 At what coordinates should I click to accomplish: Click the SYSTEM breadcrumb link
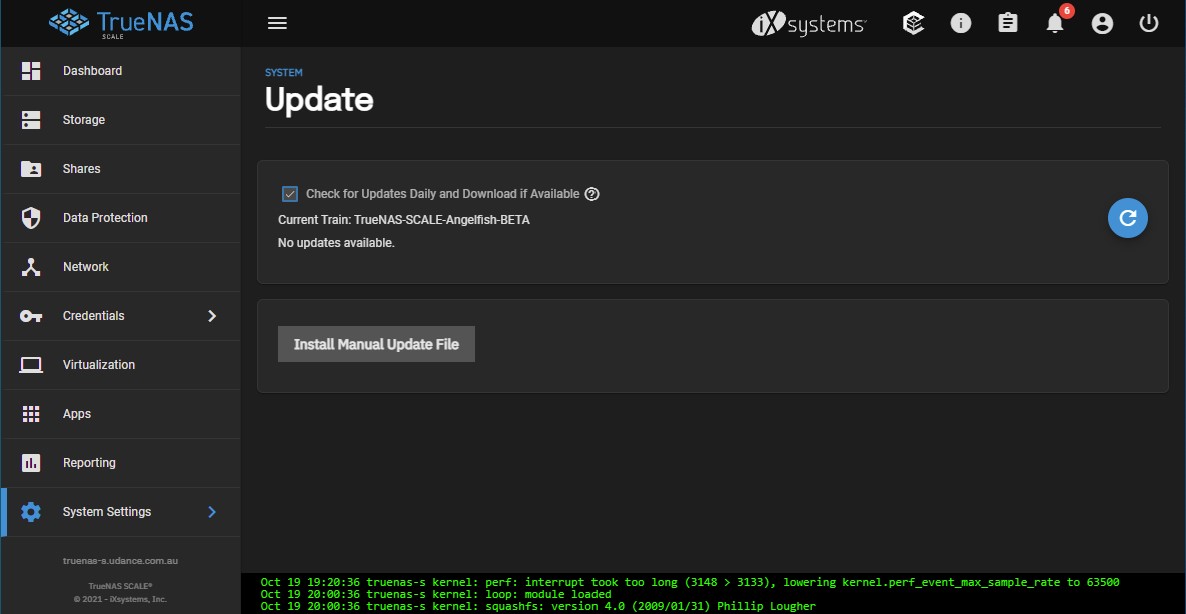(284, 73)
